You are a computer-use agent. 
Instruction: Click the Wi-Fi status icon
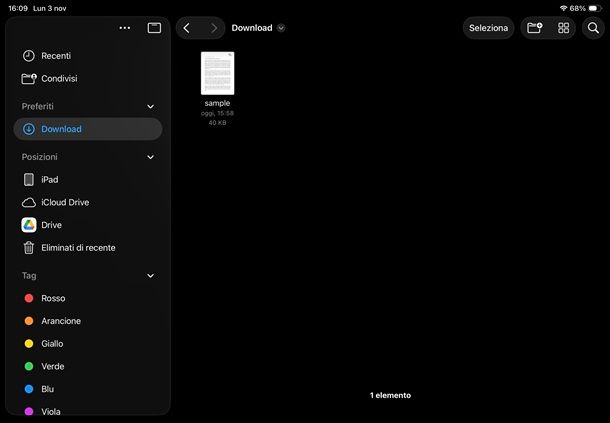click(563, 8)
